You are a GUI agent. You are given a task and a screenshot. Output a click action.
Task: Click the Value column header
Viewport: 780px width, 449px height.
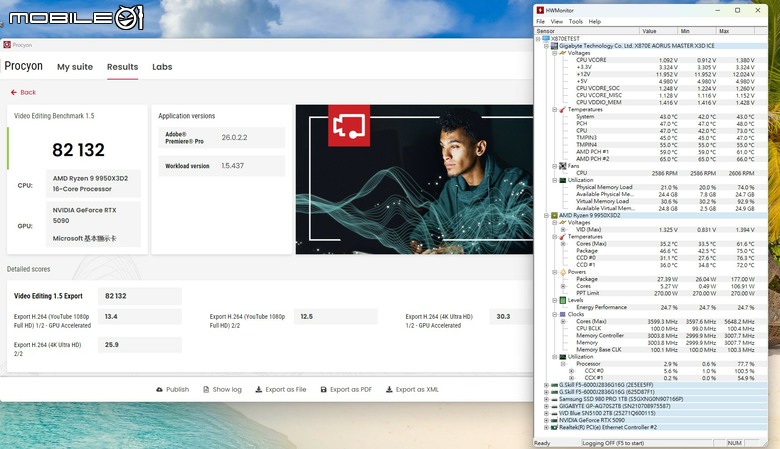659,31
